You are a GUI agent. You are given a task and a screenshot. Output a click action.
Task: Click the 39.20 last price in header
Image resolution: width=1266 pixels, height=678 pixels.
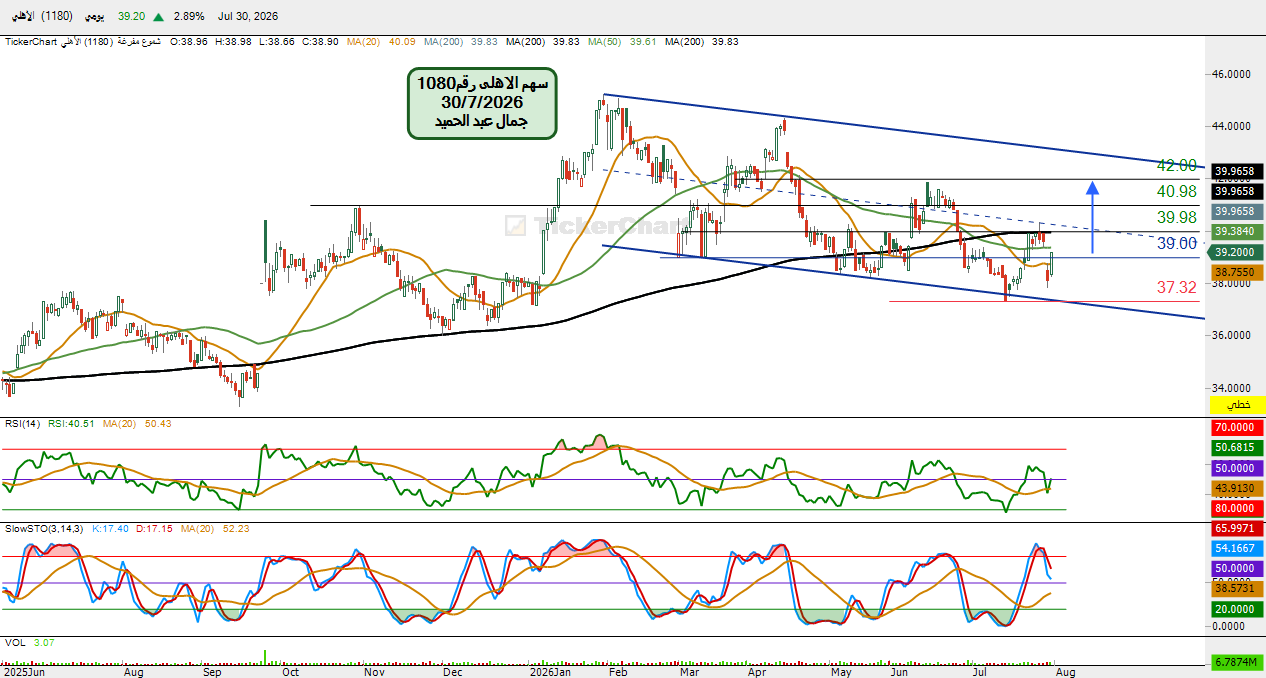pyautogui.click(x=131, y=17)
